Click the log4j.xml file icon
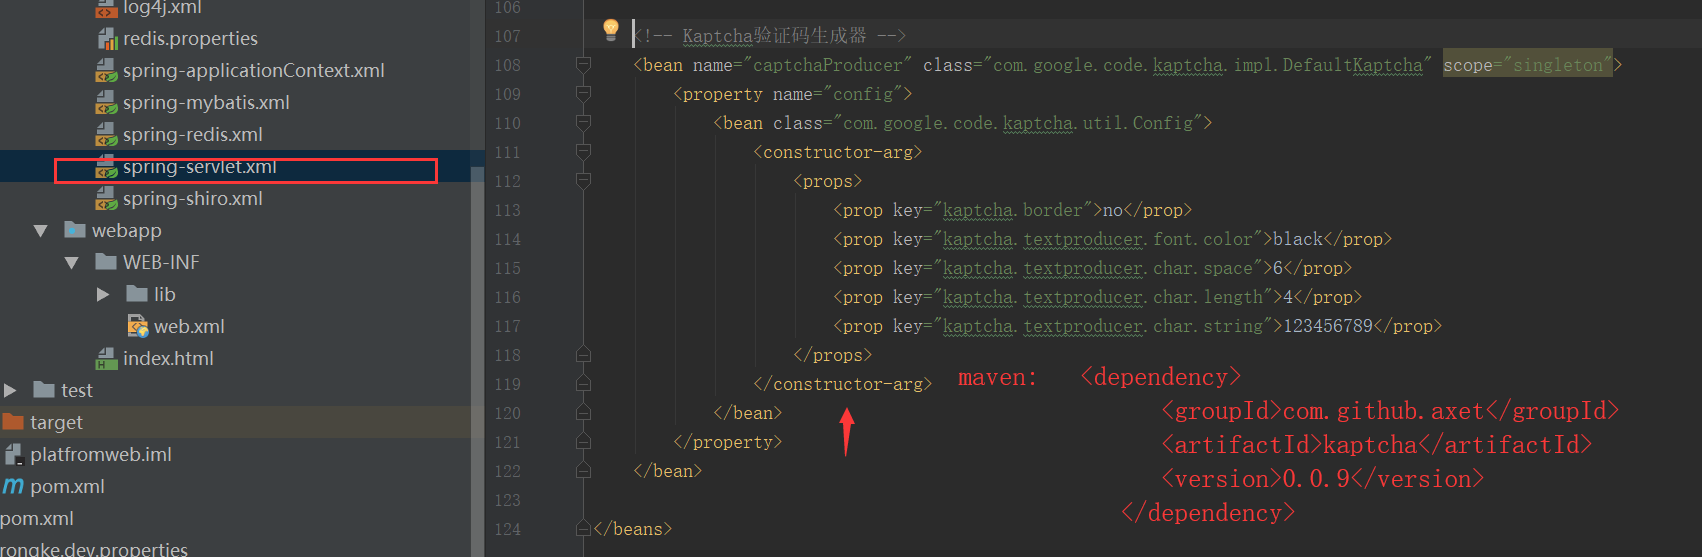 106,8
